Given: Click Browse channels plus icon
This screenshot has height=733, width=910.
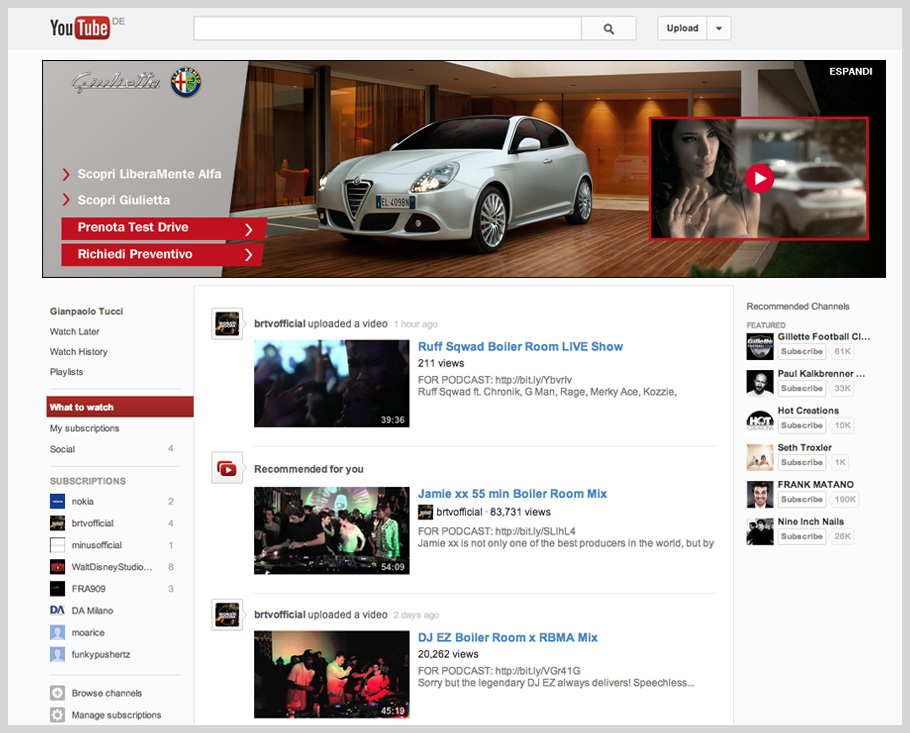Looking at the screenshot, I should (x=57, y=693).
